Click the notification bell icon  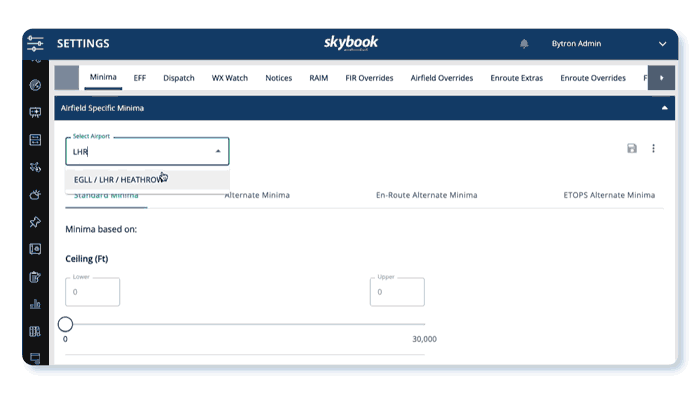click(x=524, y=44)
